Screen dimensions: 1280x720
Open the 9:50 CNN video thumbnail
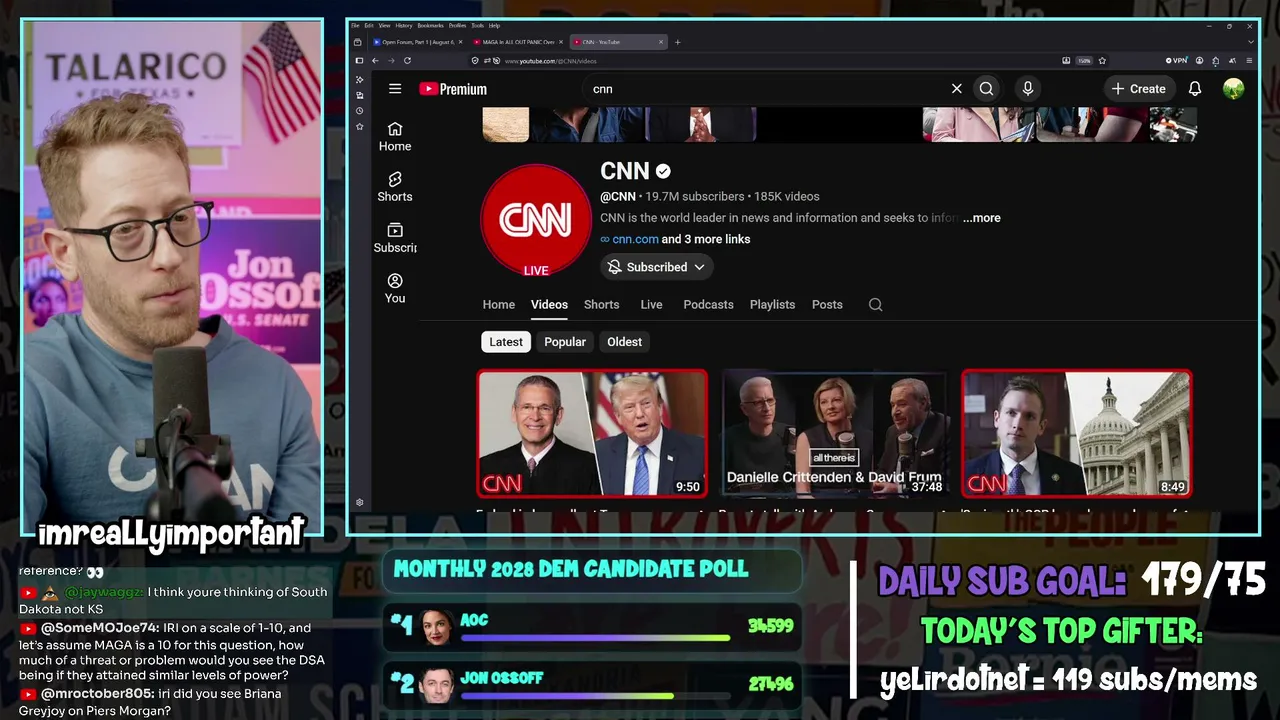592,433
